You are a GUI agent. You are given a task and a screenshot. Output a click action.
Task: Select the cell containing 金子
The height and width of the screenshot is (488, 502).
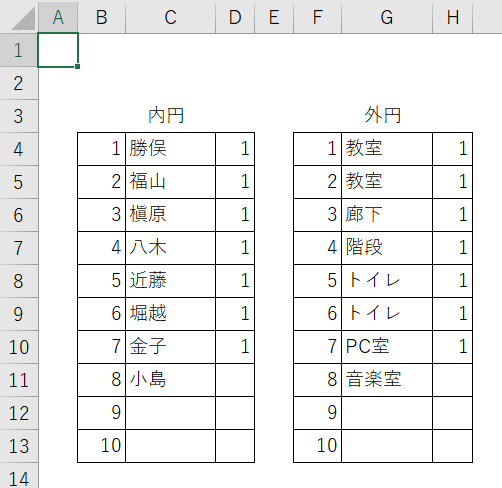170,347
